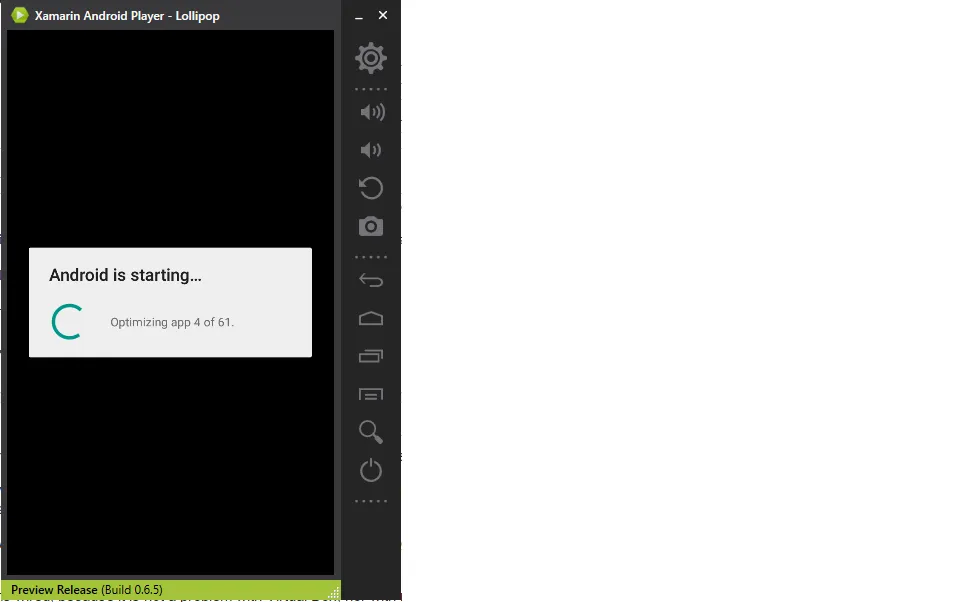This screenshot has width=960, height=602.
Task: Open the settings gear in sidebar
Action: click(370, 58)
